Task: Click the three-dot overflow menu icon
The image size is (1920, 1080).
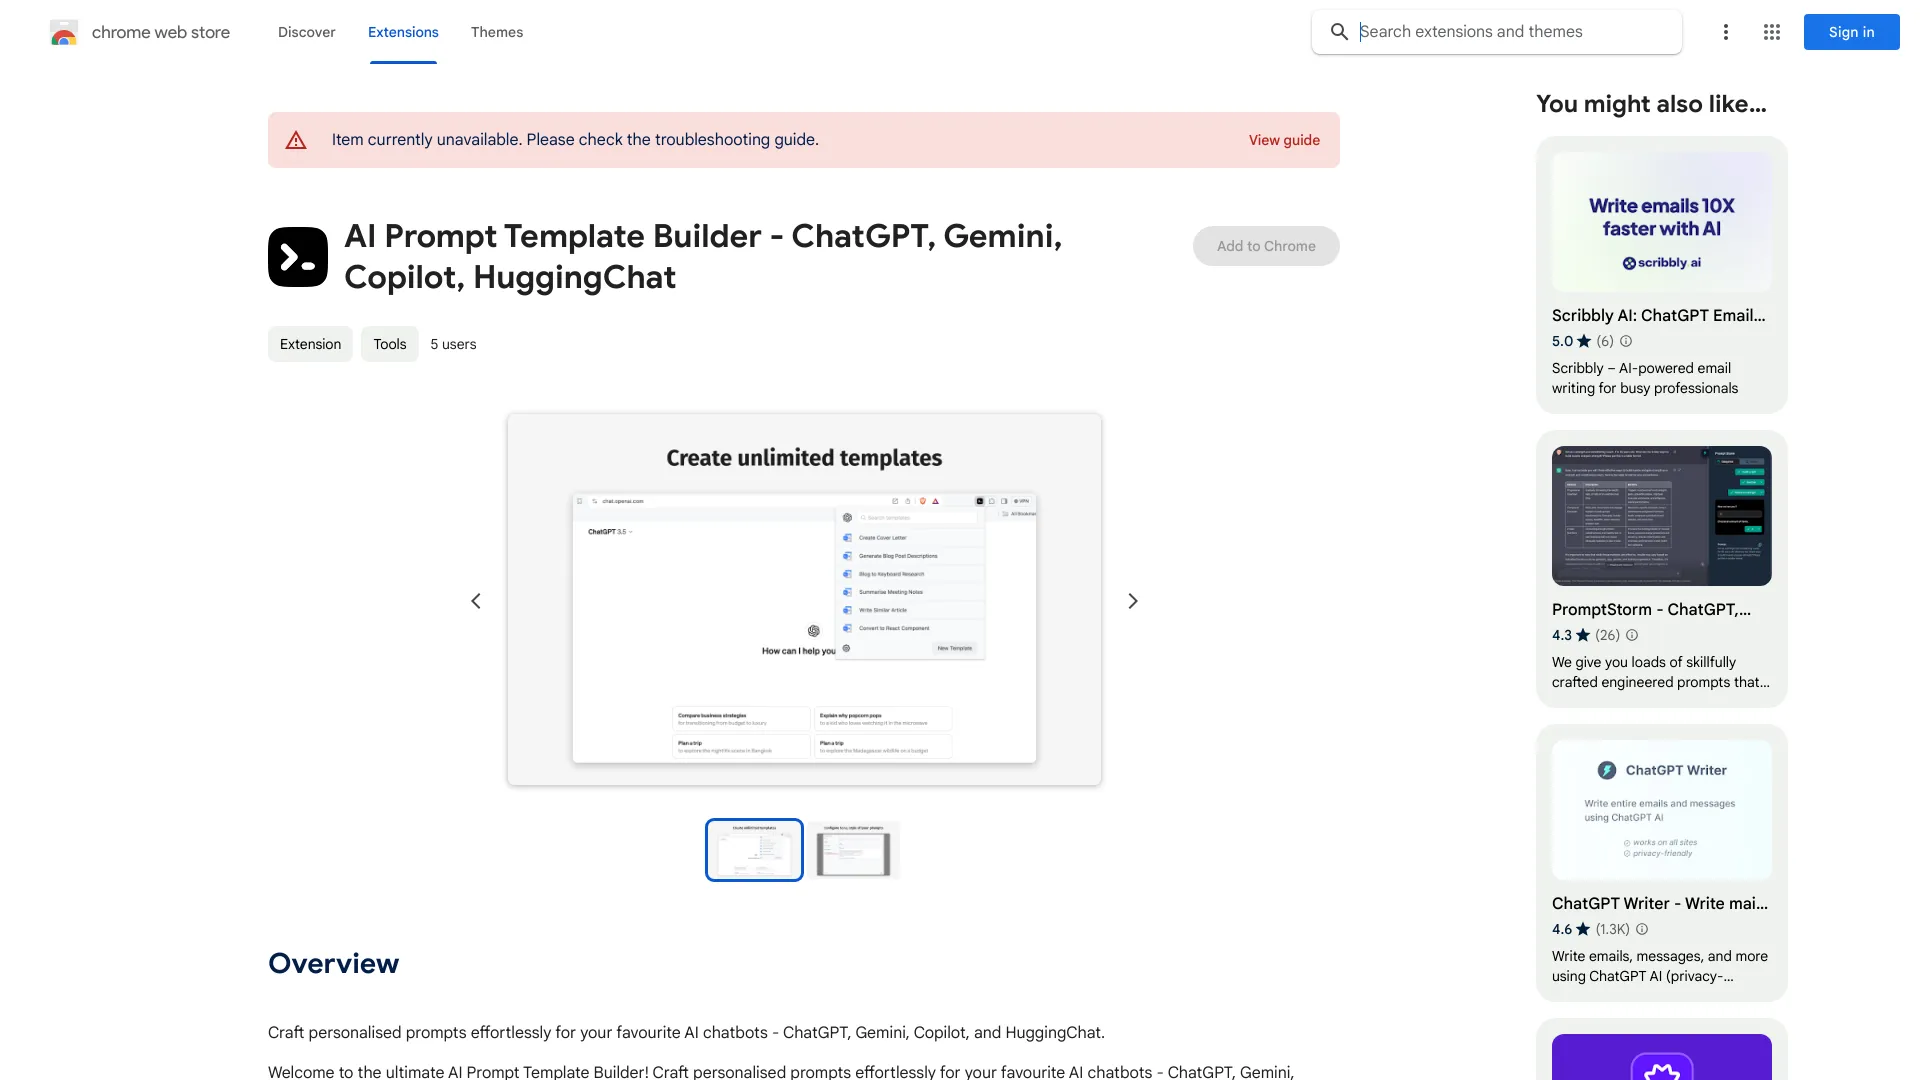Action: point(1725,32)
